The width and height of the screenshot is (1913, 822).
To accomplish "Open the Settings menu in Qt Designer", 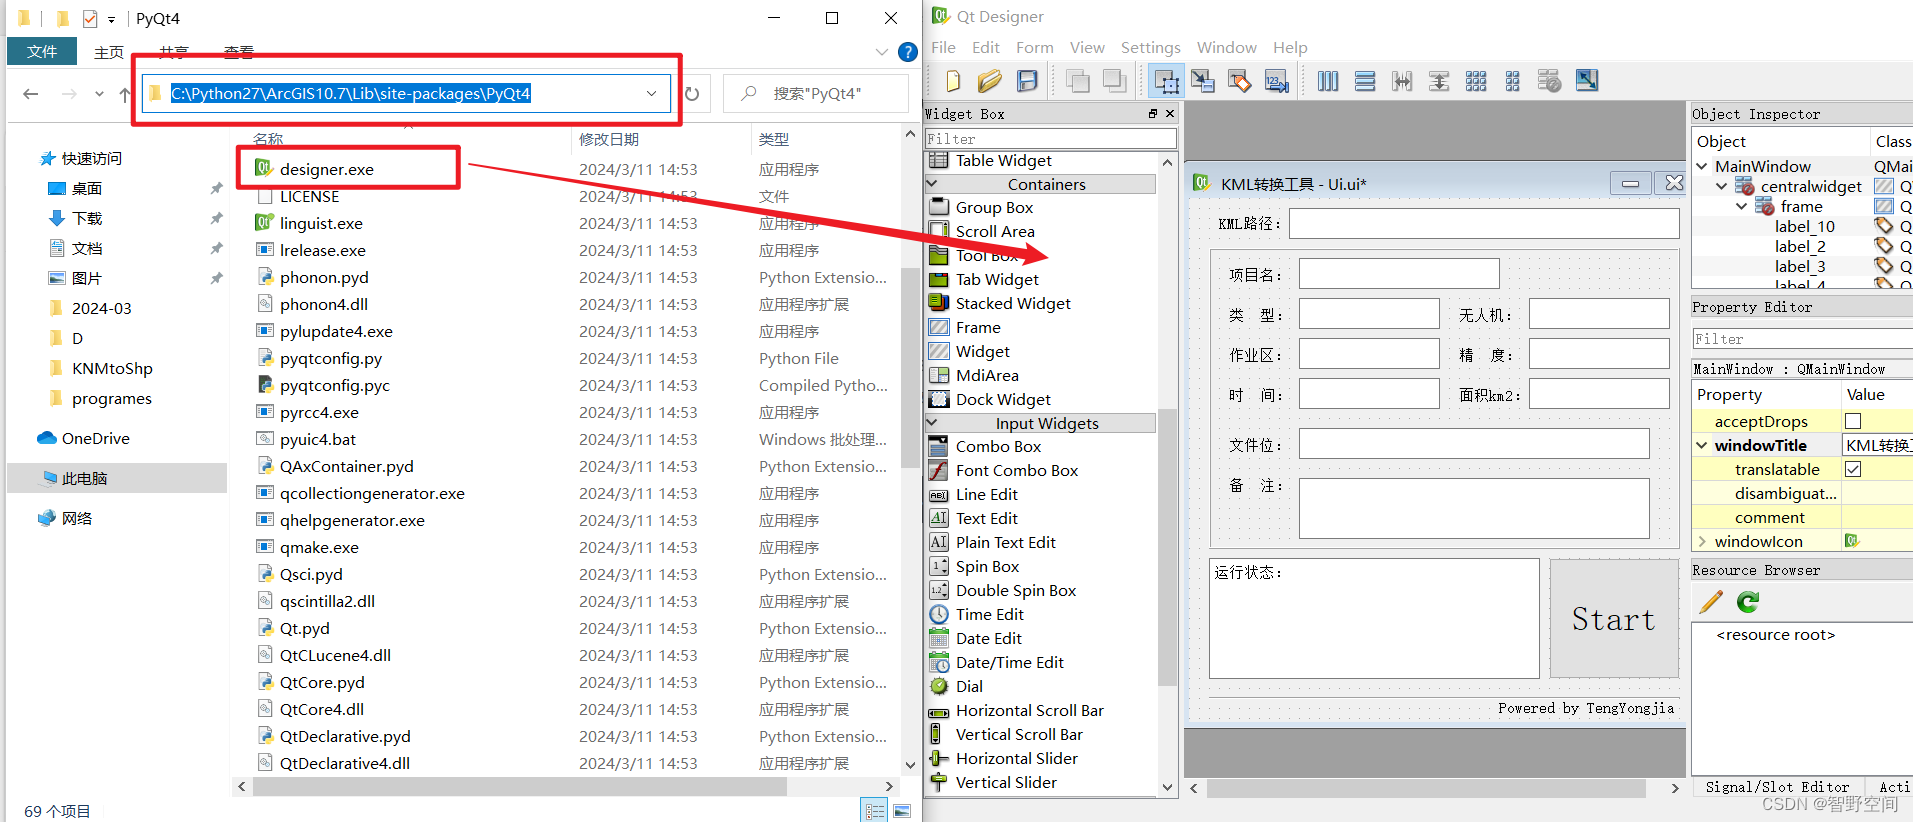I will (1150, 48).
